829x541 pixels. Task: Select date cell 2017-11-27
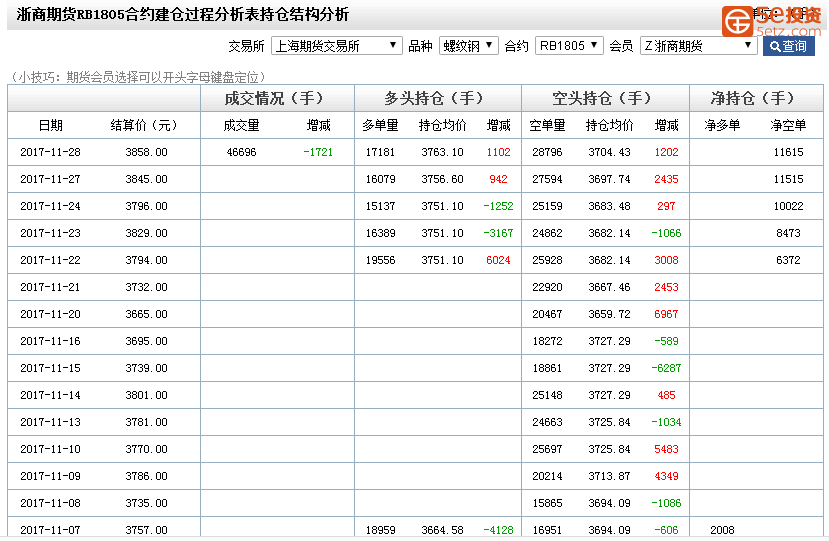point(51,179)
